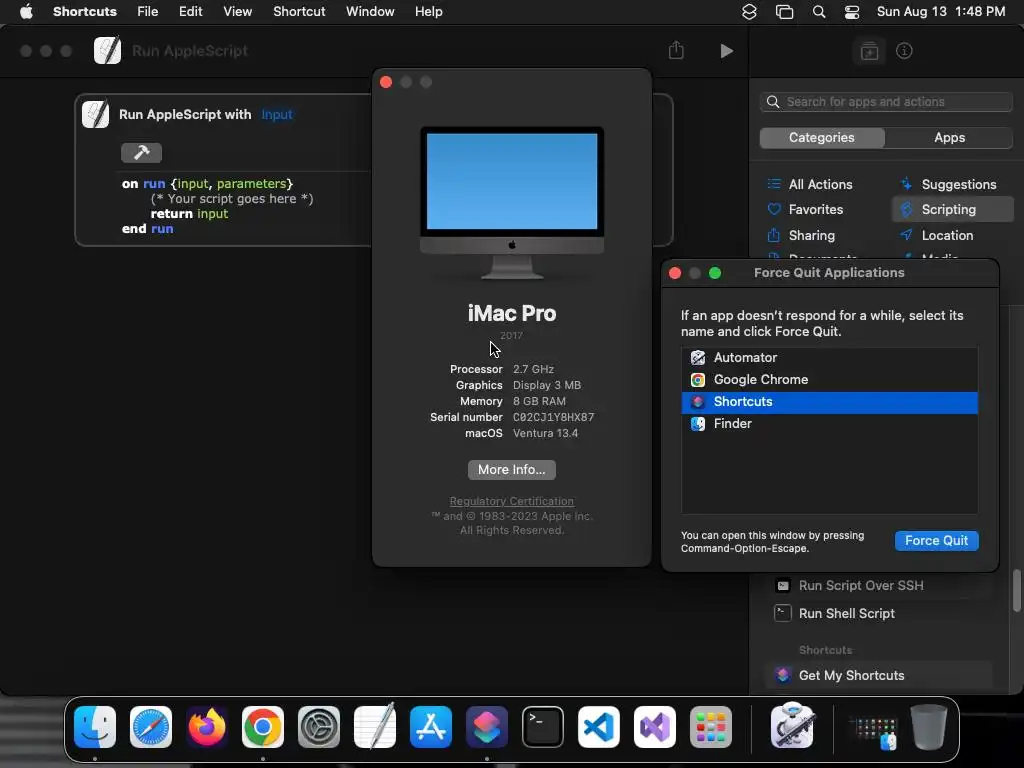The height and width of the screenshot is (768, 1024).
Task: Open the View menu
Action: pyautogui.click(x=238, y=12)
